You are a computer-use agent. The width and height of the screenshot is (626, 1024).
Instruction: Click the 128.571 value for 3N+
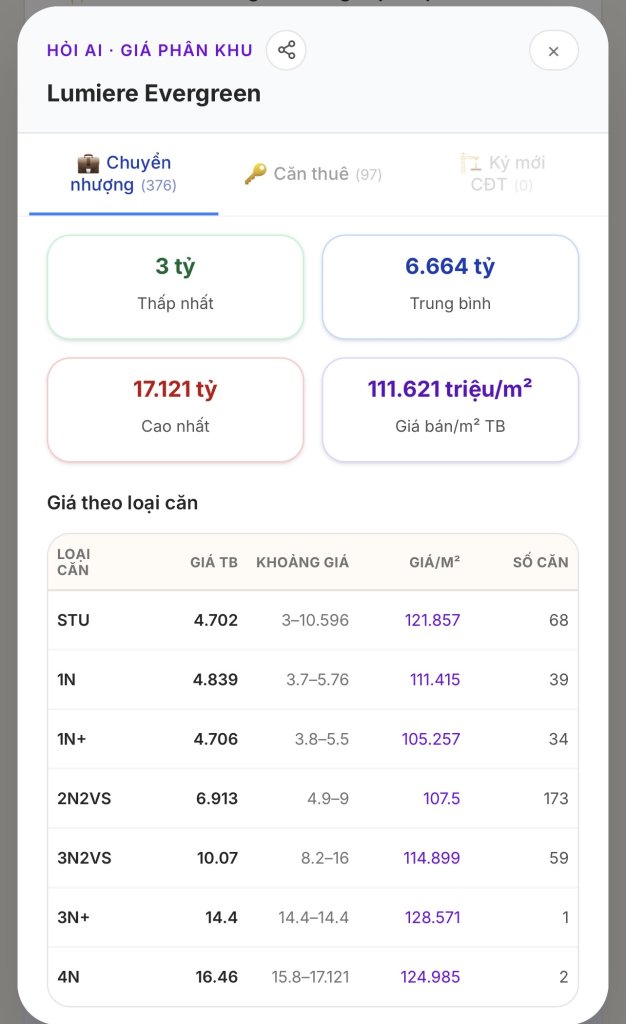432,918
